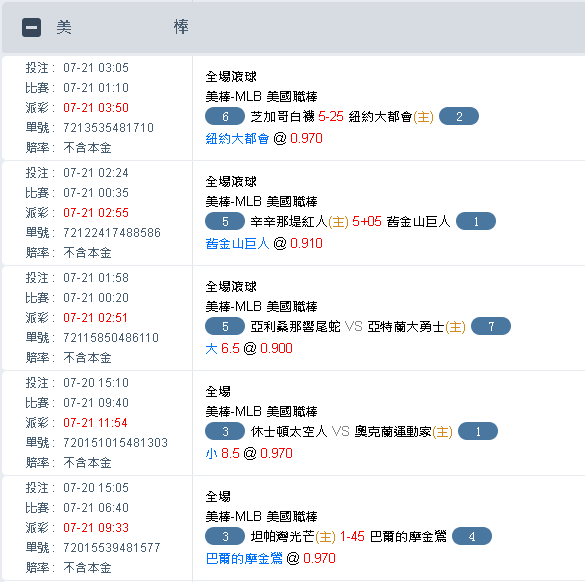Viewport: 585px width, 582px height.
Task: Open the 巴爾的摩金鶯 bet selection link
Action: [x=244, y=558]
